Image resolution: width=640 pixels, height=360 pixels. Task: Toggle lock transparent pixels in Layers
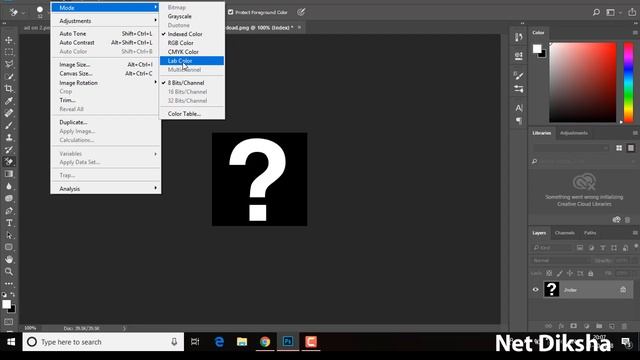tap(549, 273)
